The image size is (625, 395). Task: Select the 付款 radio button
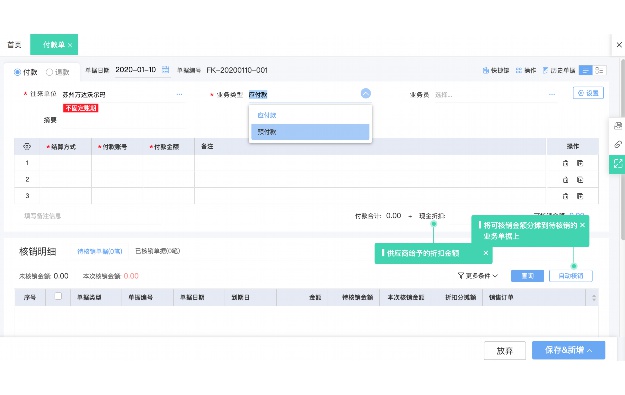tap(17, 72)
